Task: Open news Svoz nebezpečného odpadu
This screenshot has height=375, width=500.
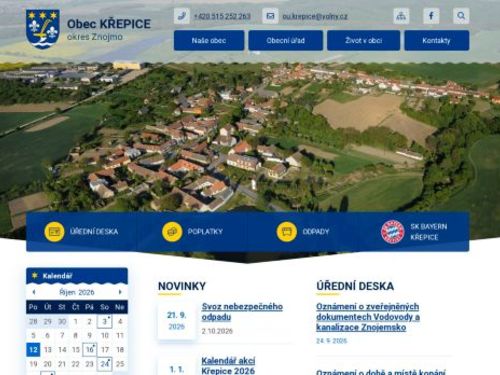Action: pyautogui.click(x=242, y=311)
